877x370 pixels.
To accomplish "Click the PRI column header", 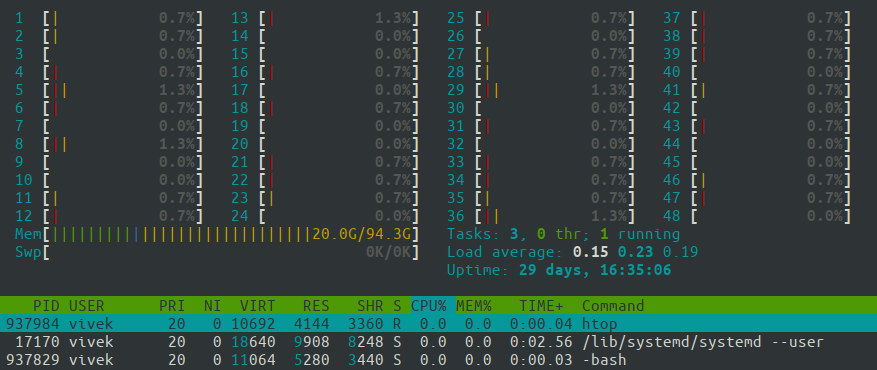I will pos(172,306).
